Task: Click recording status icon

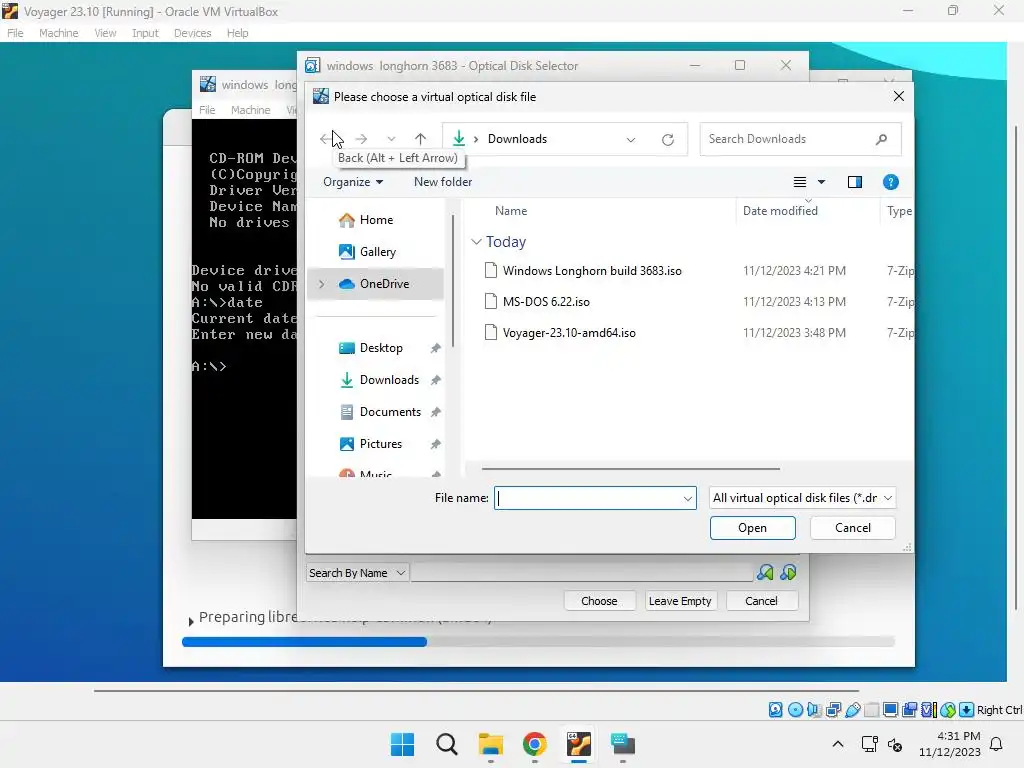Action: (909, 709)
